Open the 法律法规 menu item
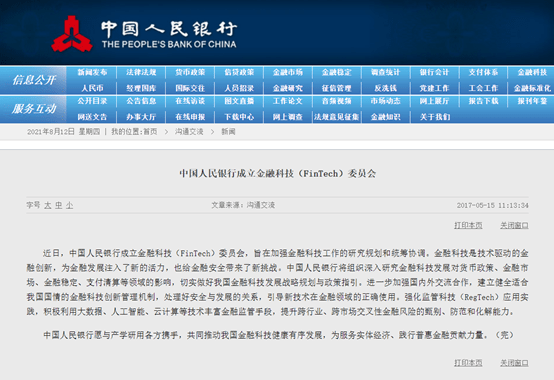The width and height of the screenshot is (554, 380). (141, 72)
